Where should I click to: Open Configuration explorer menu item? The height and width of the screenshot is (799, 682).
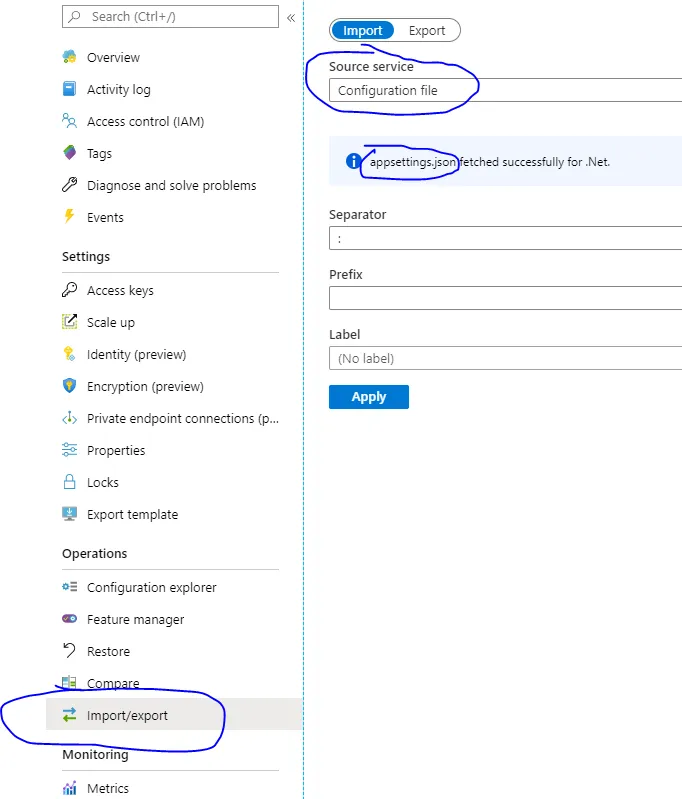coord(151,587)
